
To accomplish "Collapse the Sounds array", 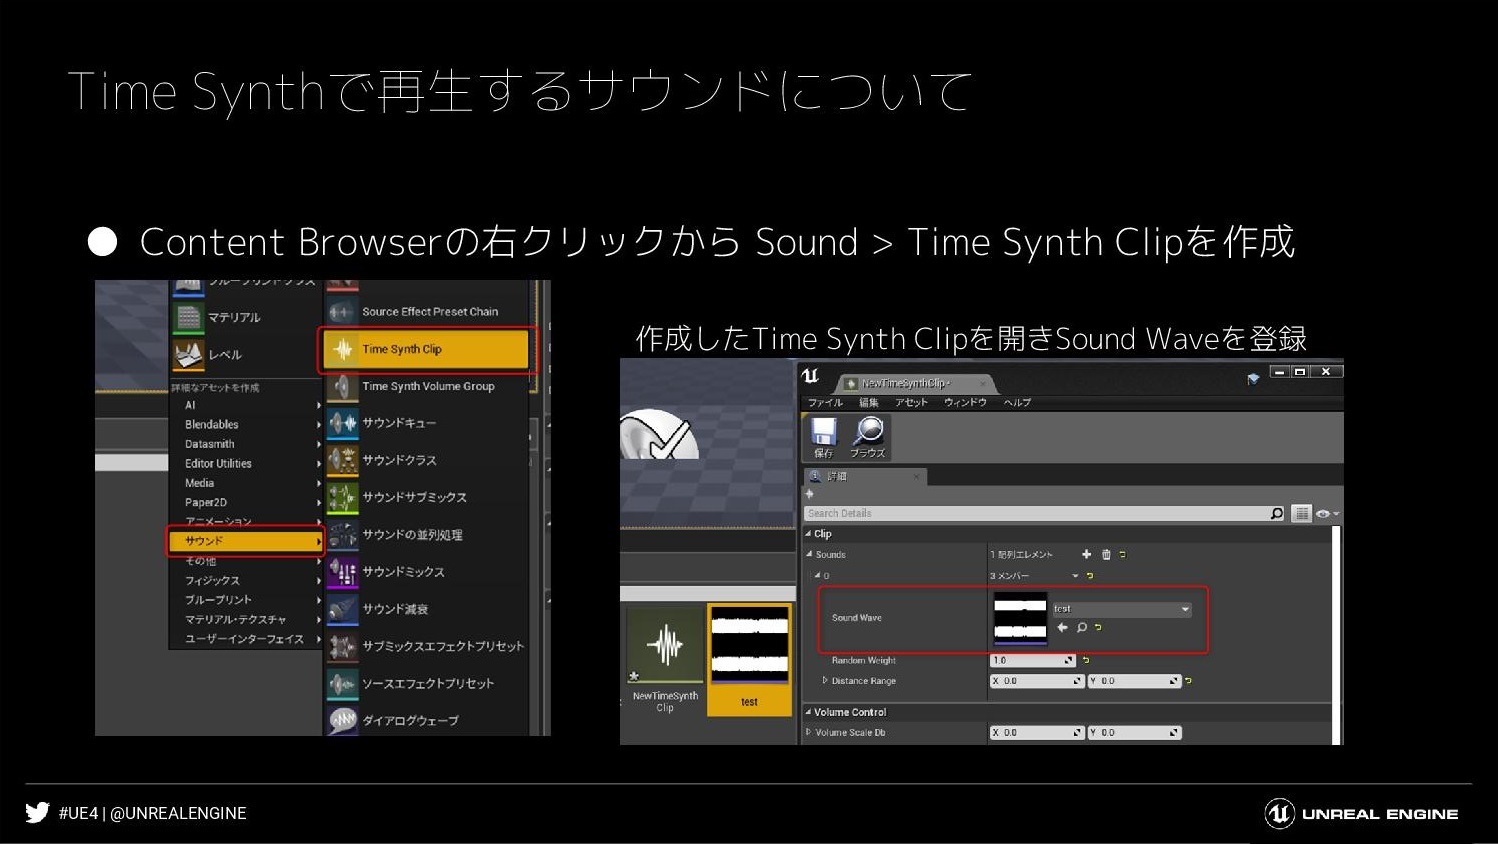I will pos(810,554).
